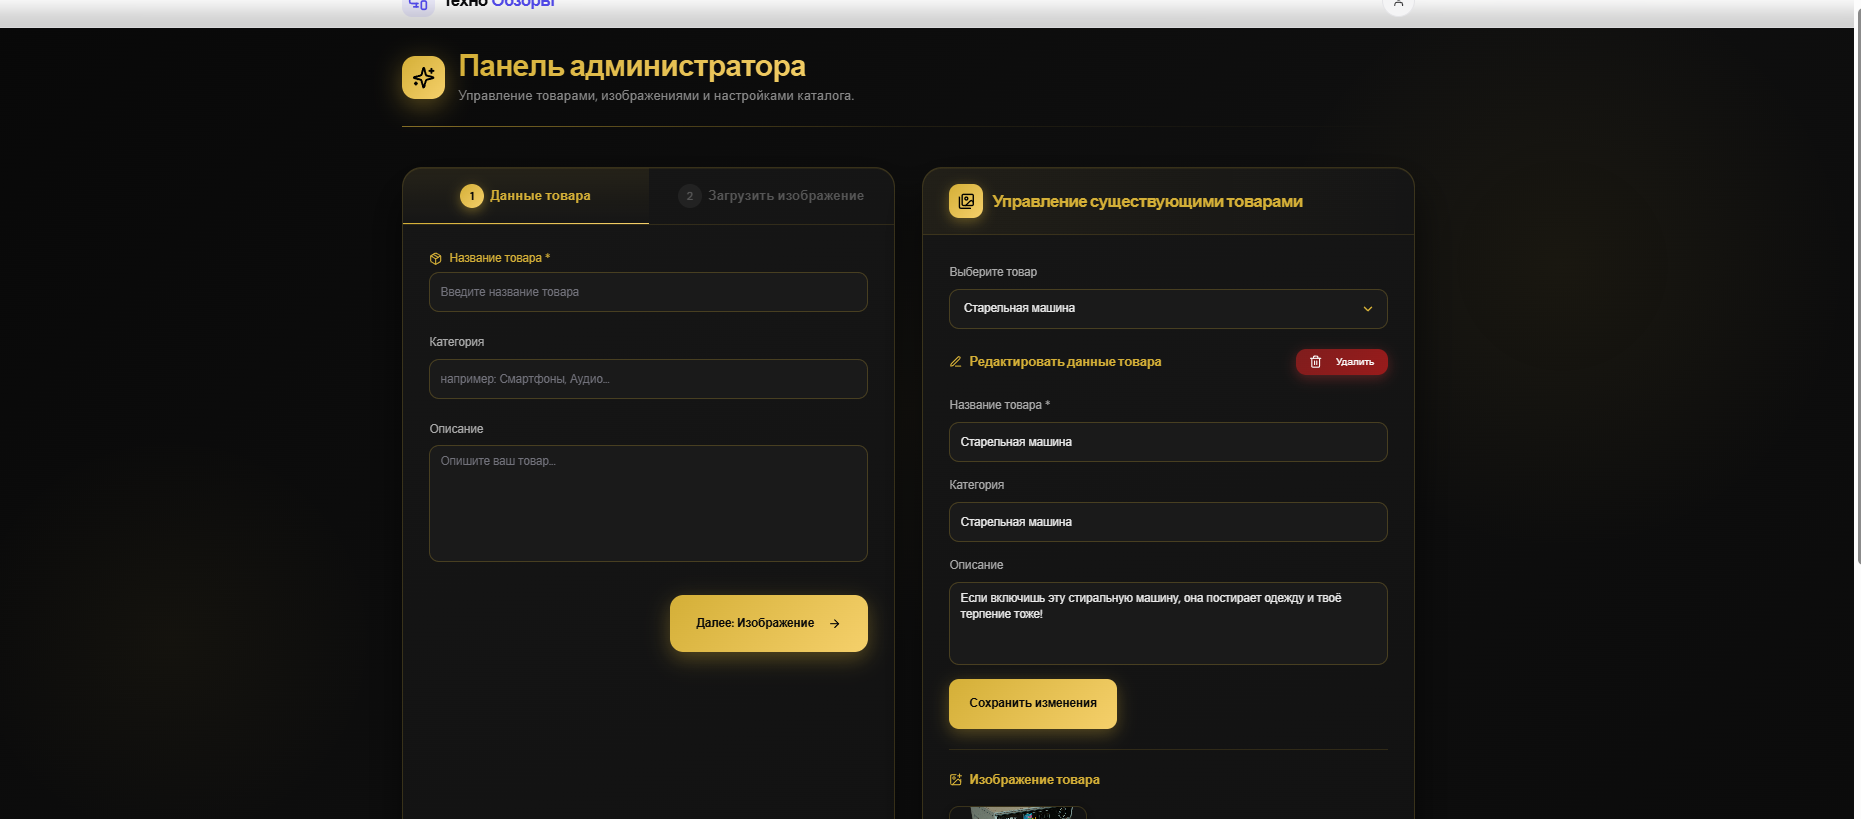The image size is (1861, 819).
Task: Click the product image thumbnail
Action: click(x=1018, y=813)
